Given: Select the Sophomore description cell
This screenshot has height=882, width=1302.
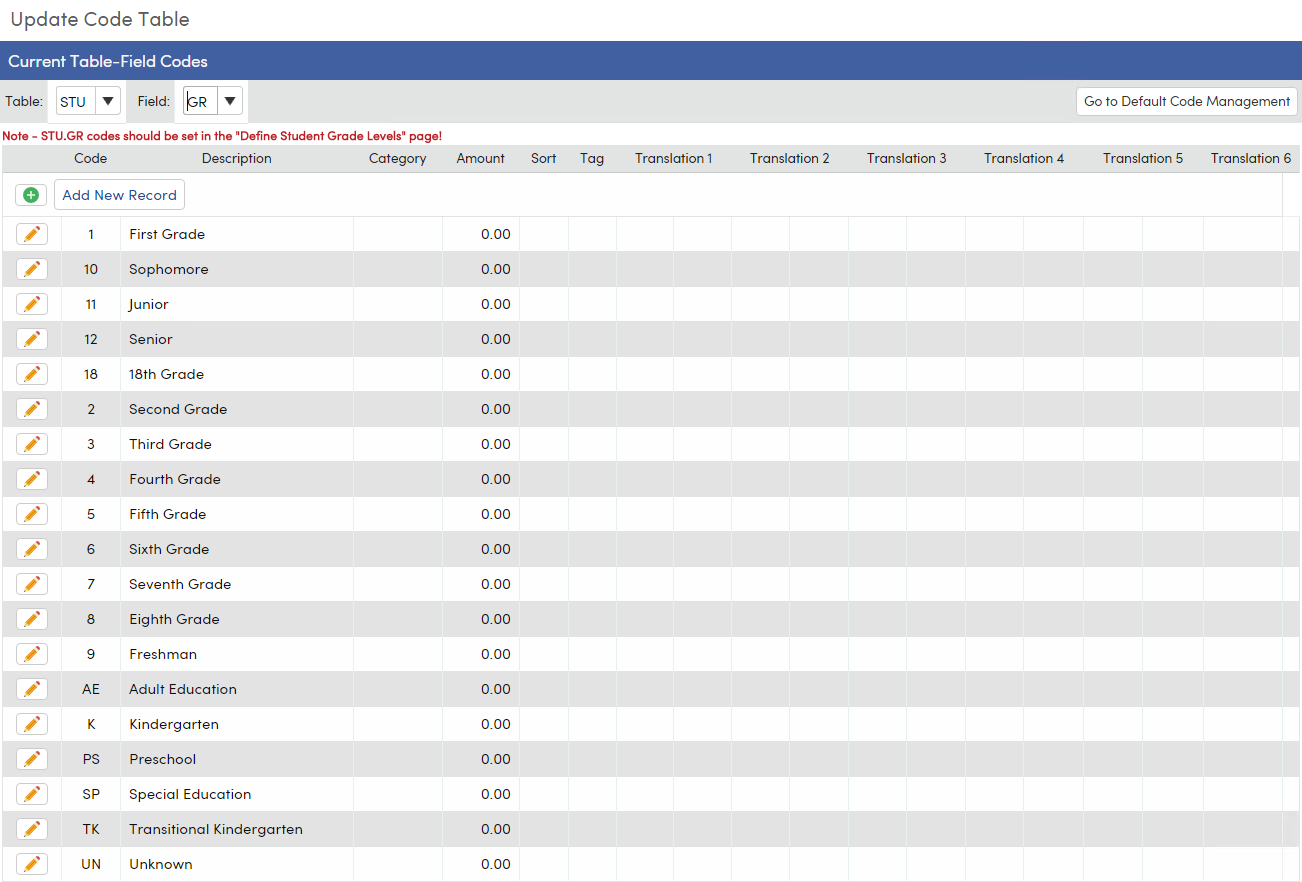Looking at the screenshot, I should pyautogui.click(x=237, y=269).
